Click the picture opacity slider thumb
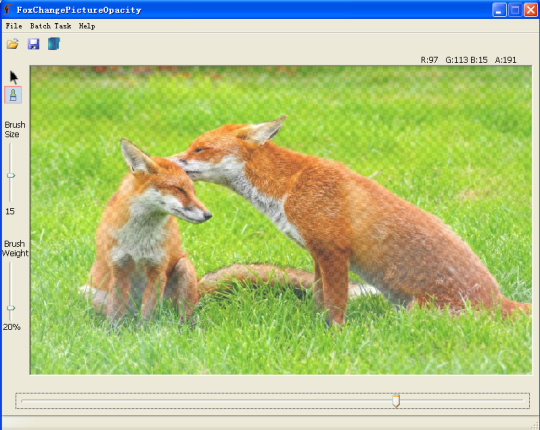This screenshot has width=540, height=430. [x=396, y=401]
